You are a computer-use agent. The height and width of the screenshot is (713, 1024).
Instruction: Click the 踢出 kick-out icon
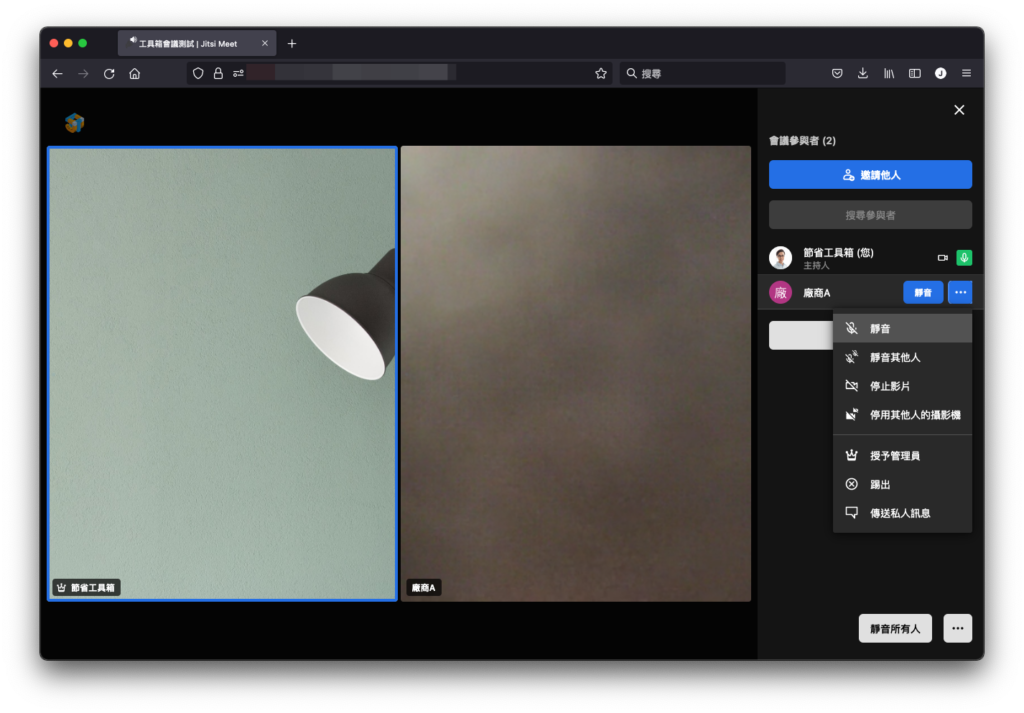tap(852, 484)
